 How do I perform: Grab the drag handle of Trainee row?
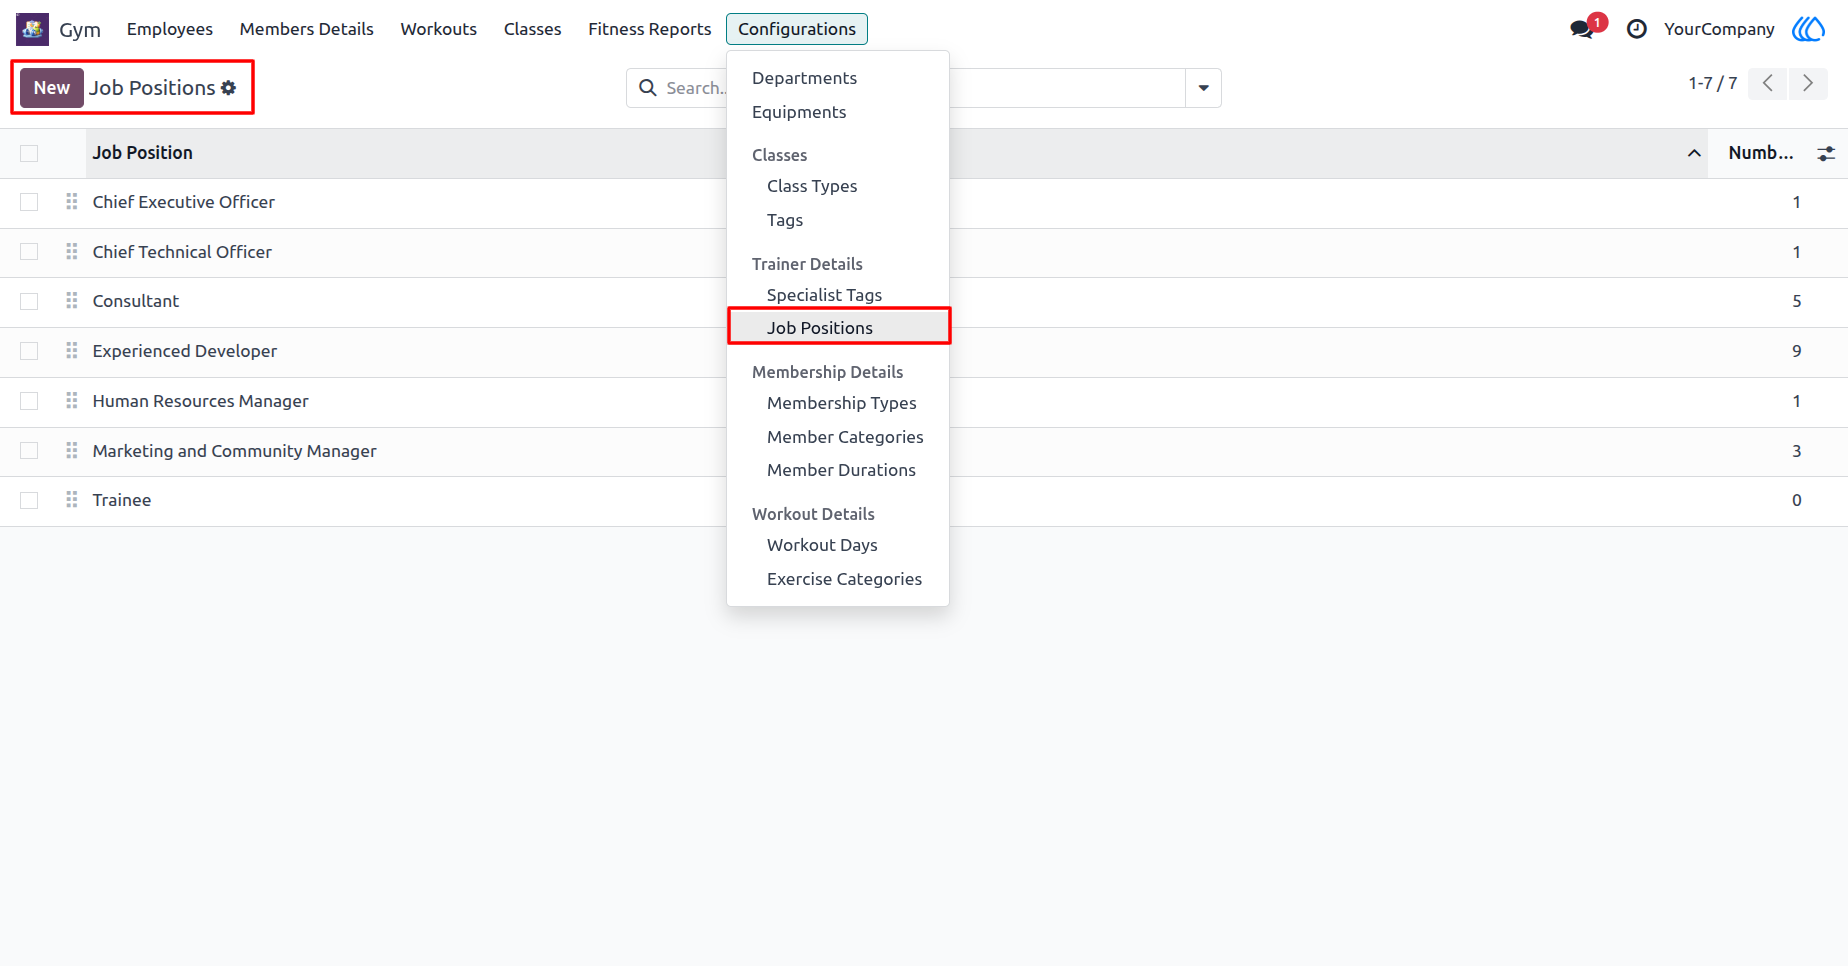click(72, 500)
